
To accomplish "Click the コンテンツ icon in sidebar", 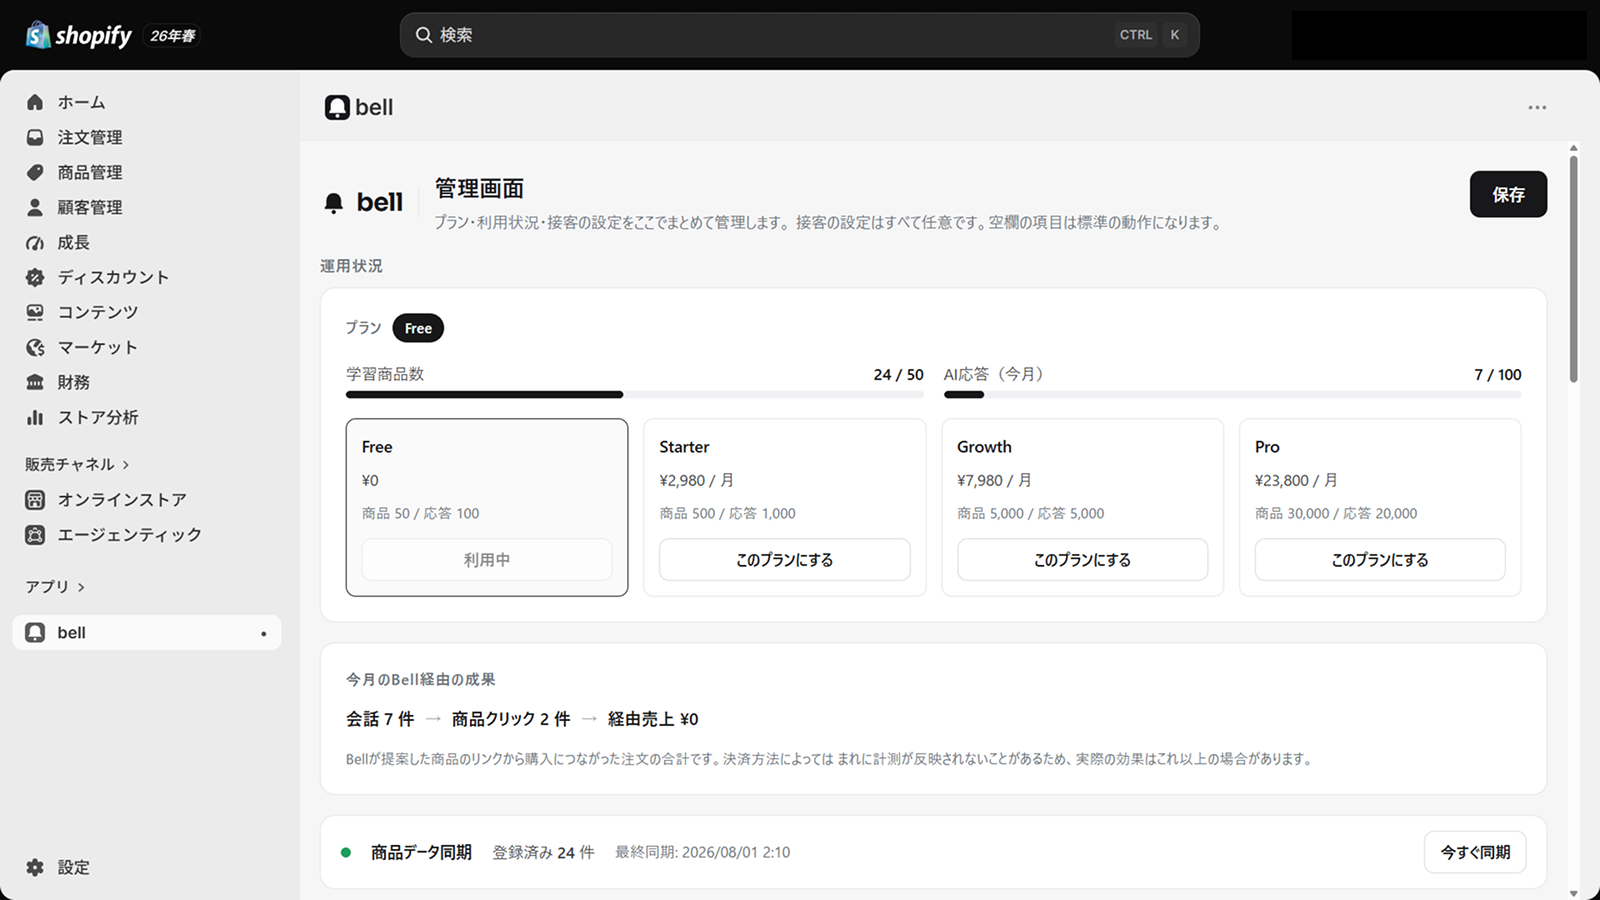I will (x=35, y=312).
